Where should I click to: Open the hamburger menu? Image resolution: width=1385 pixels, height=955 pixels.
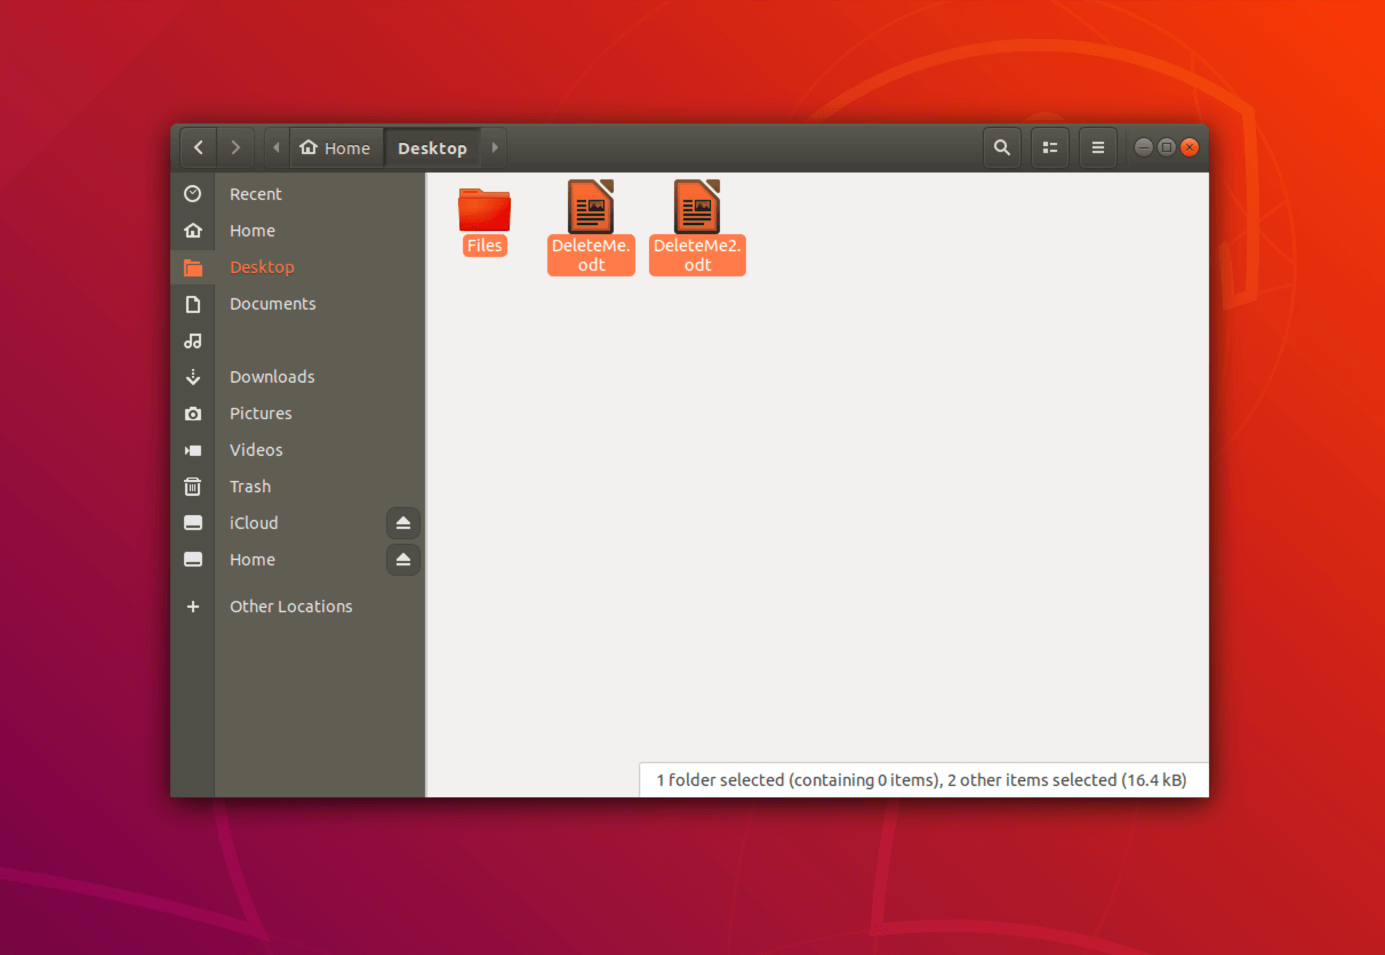coord(1097,147)
